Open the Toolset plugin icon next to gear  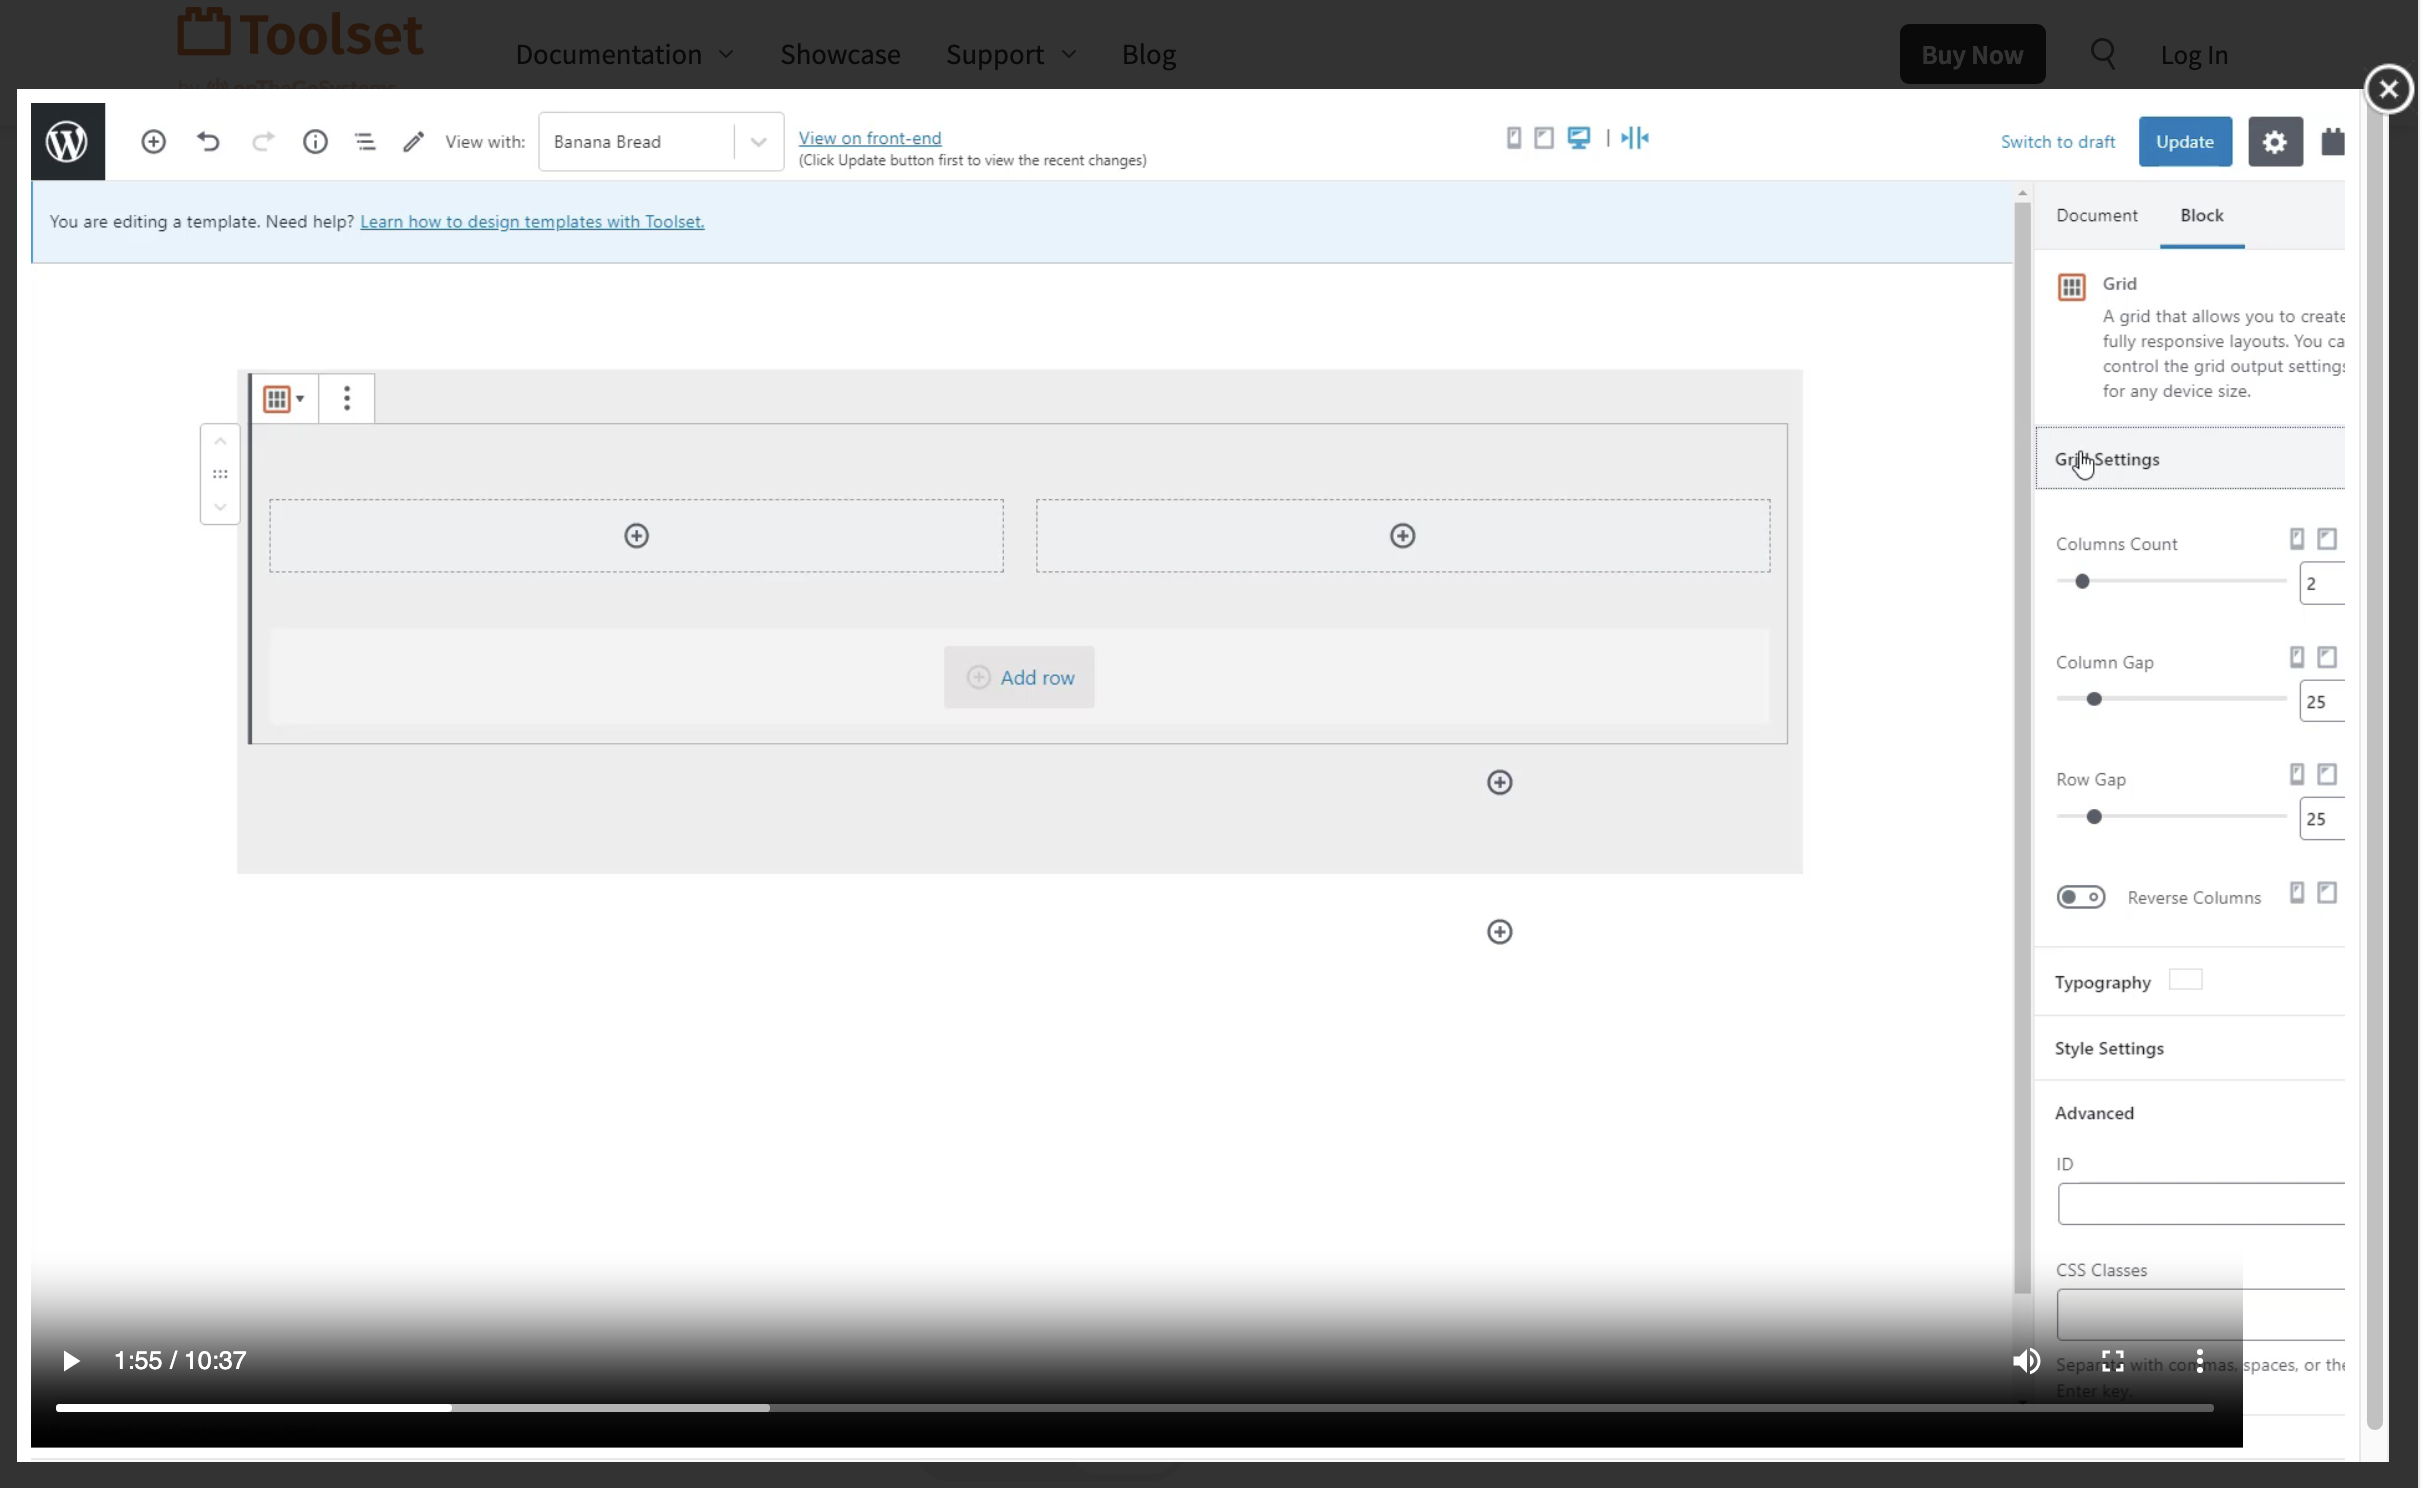2332,142
